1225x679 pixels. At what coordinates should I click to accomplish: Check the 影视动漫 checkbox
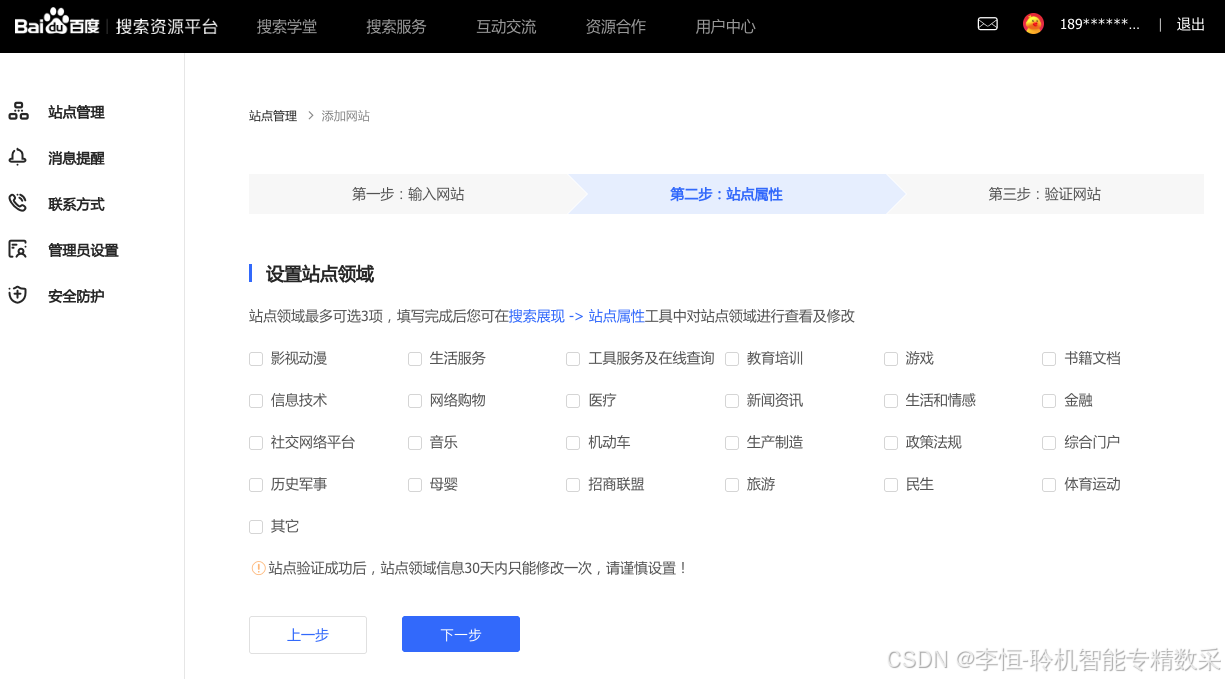click(x=256, y=359)
